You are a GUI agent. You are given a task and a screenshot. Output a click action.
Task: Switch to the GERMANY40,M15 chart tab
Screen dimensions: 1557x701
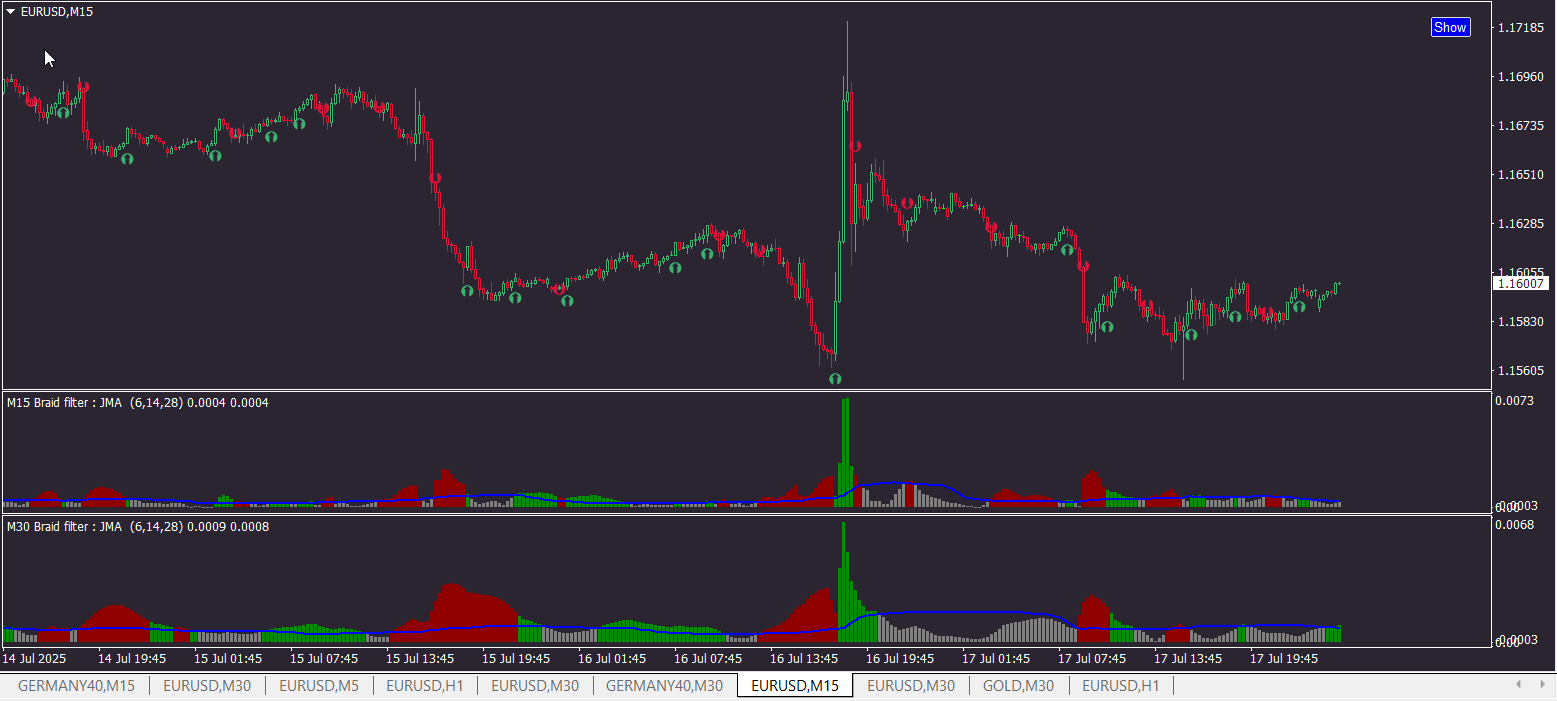77,685
